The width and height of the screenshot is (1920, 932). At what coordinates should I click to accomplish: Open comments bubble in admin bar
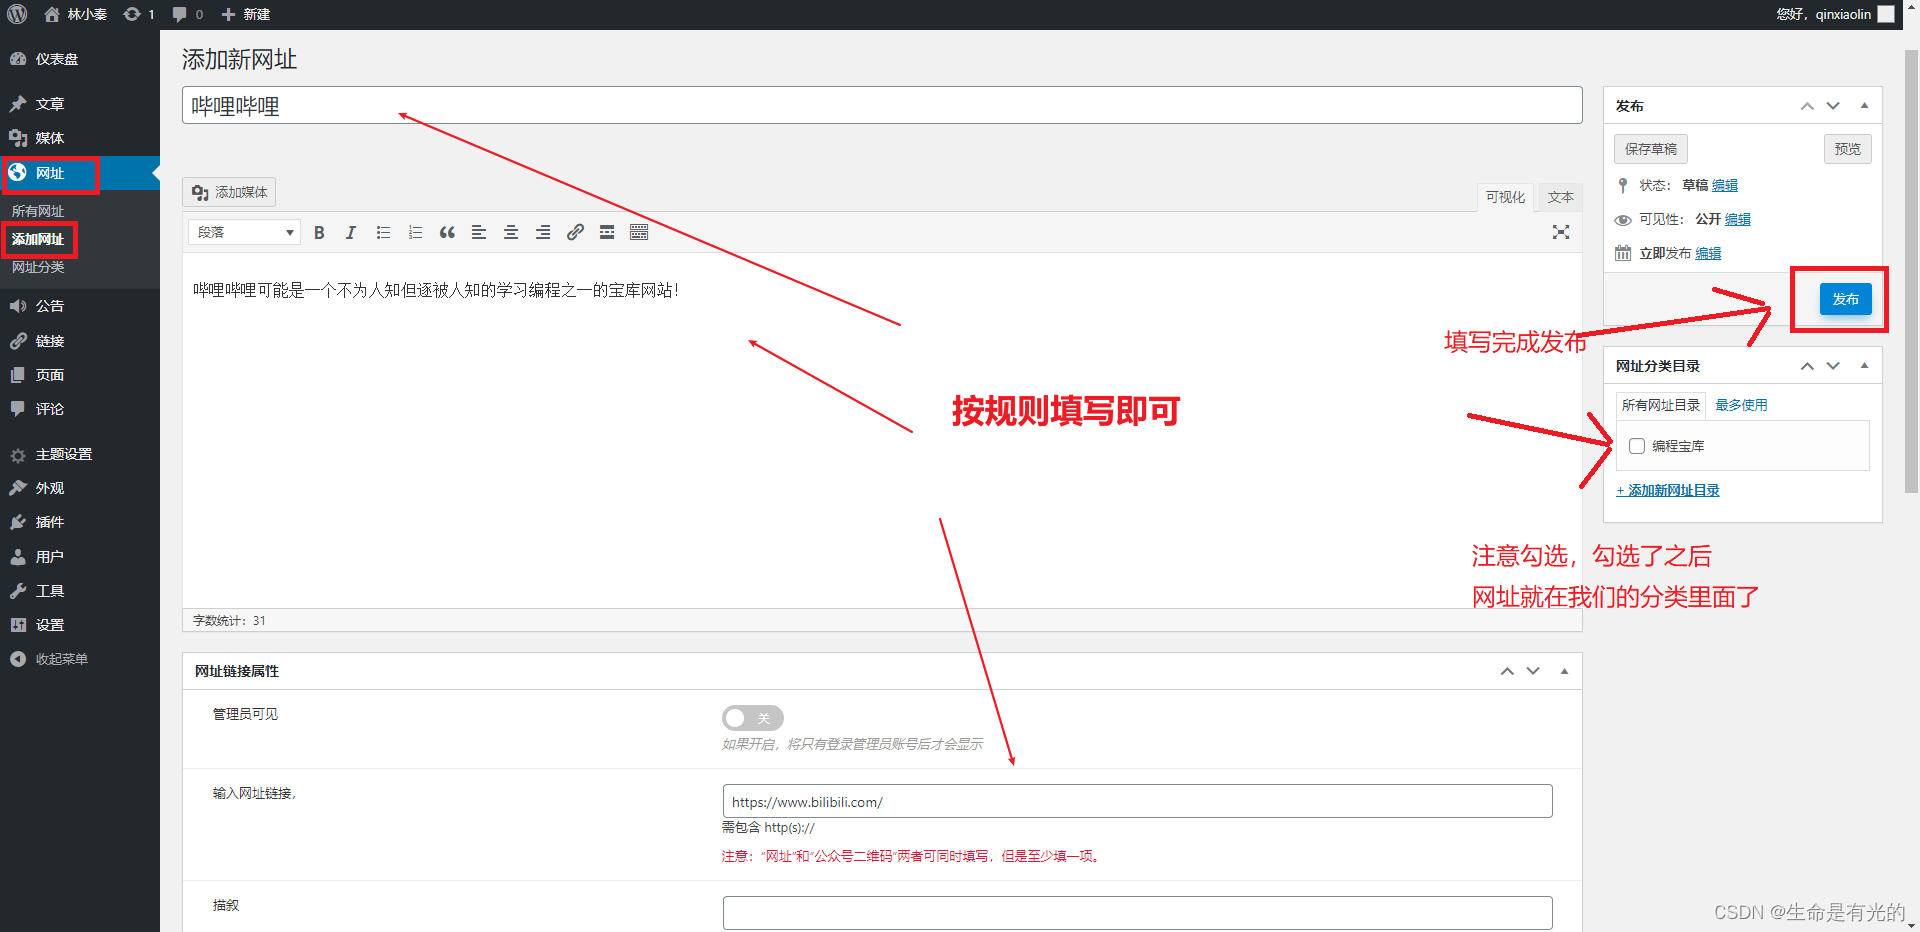(187, 14)
